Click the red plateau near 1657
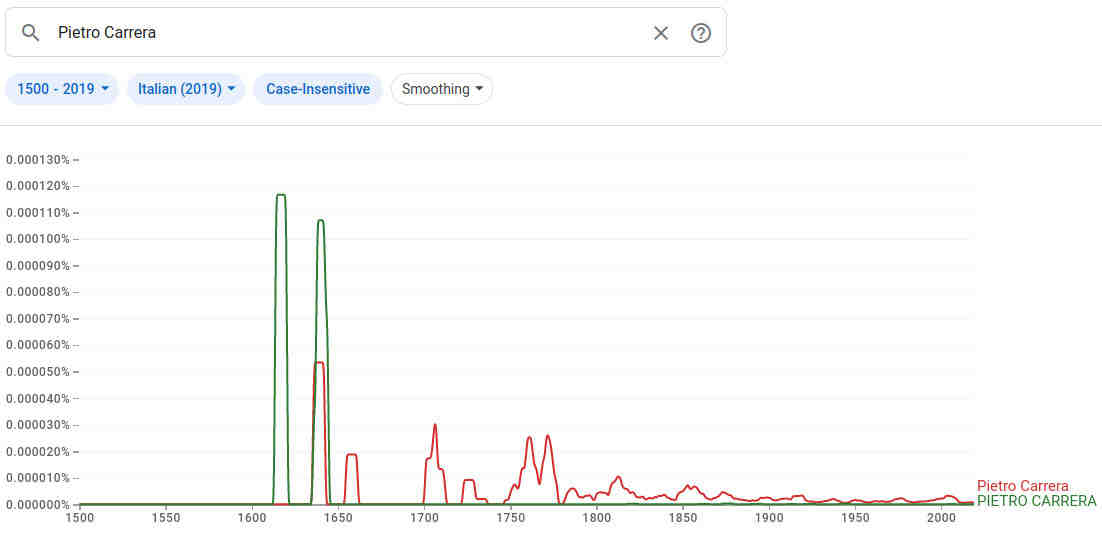Viewport: 1102px width, 539px height. (x=352, y=455)
